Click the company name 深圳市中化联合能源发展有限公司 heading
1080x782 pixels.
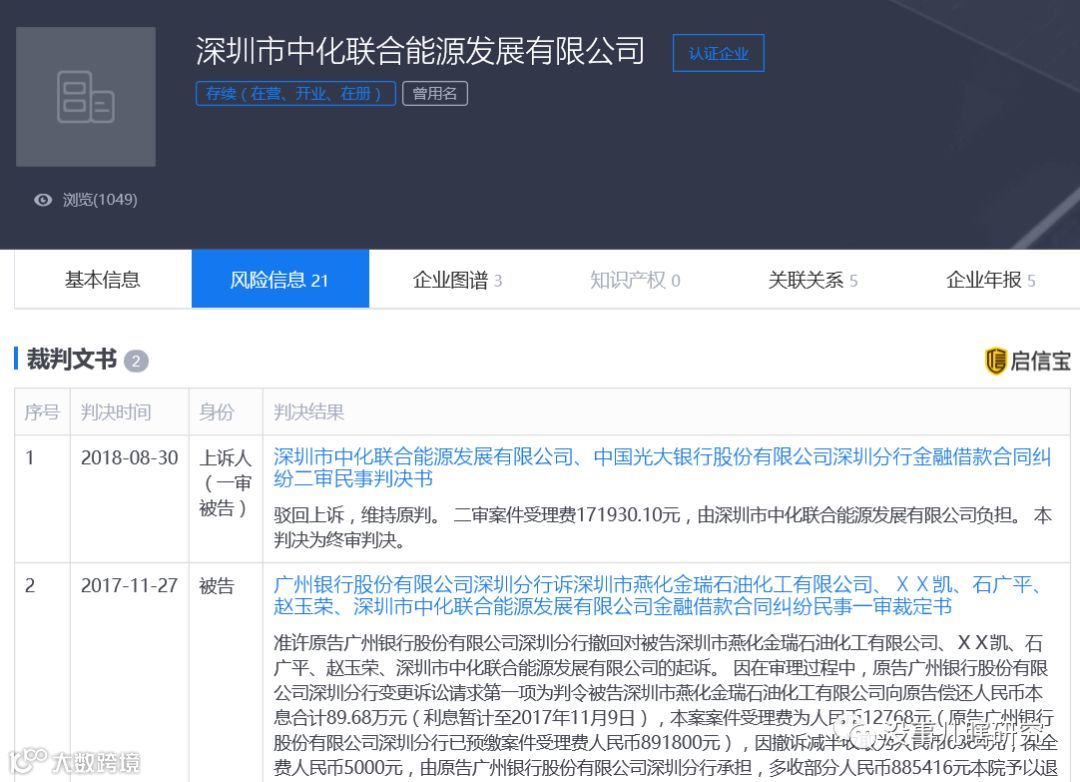coord(420,51)
